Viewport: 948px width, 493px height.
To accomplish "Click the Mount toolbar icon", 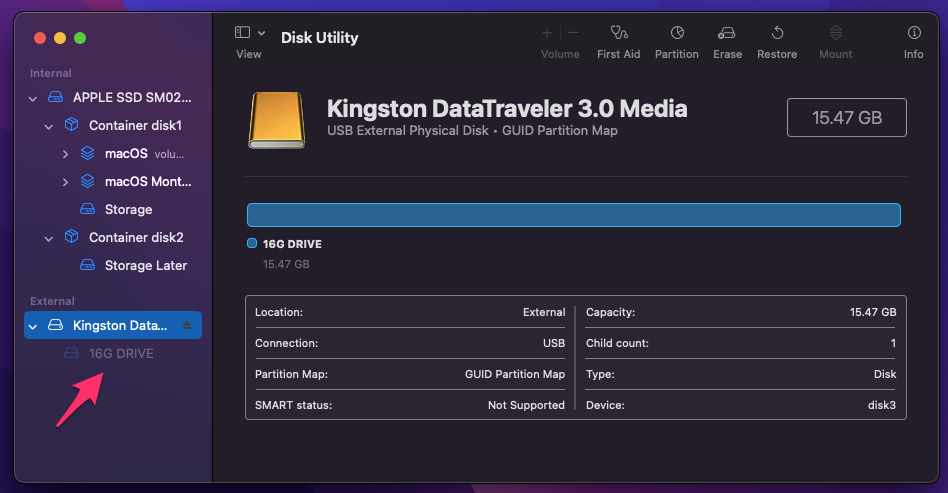I will (836, 33).
